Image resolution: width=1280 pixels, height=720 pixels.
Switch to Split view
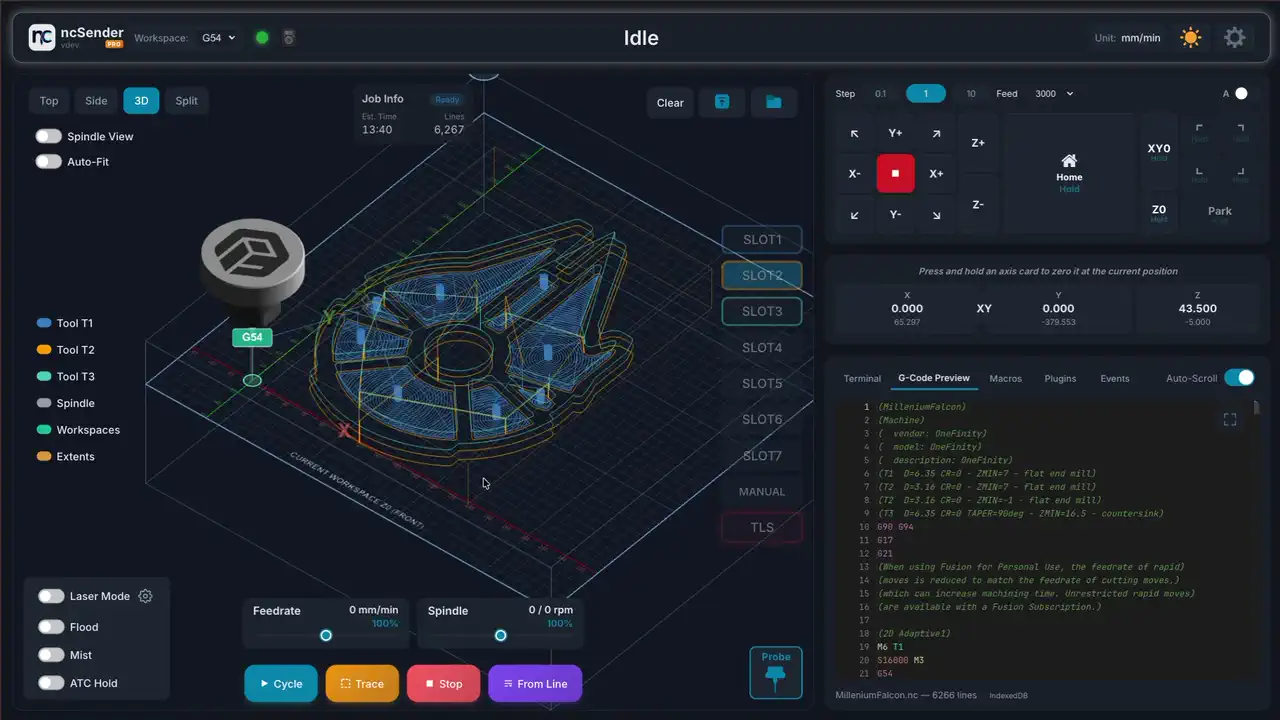[187, 100]
